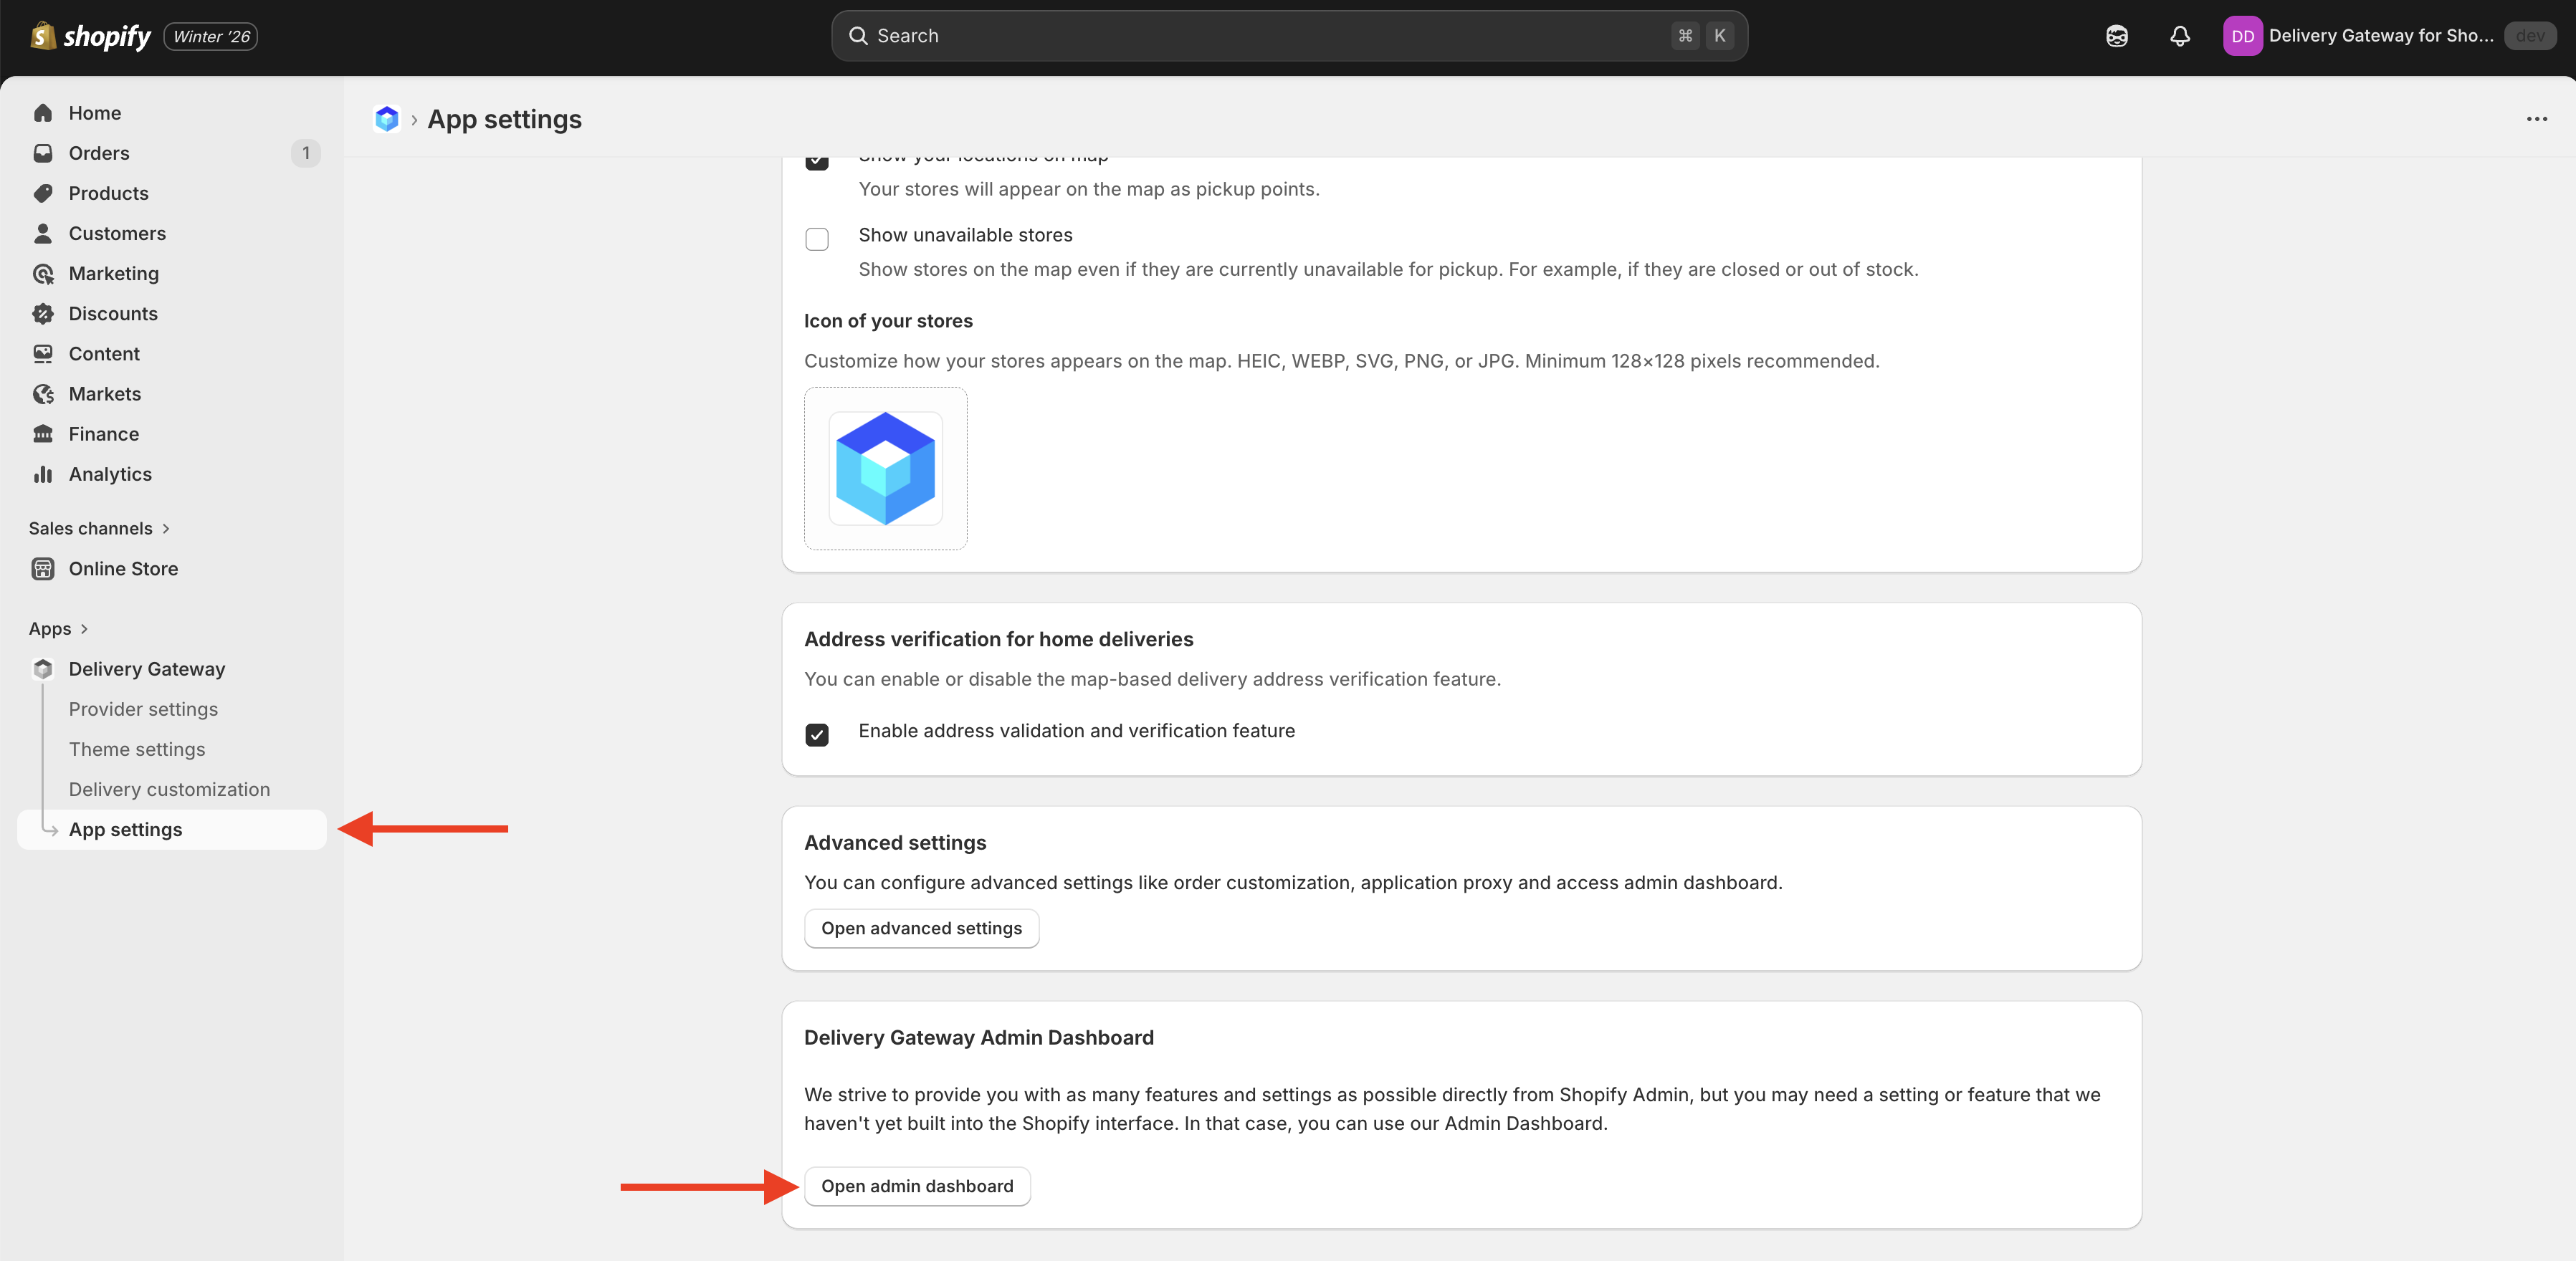
Task: Enable Show unavailable stores checkbox
Action: click(x=817, y=239)
